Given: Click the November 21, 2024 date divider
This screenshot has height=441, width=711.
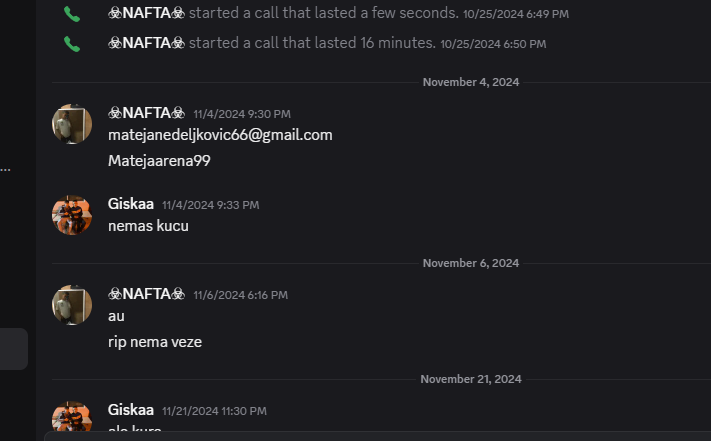Looking at the screenshot, I should 471,379.
